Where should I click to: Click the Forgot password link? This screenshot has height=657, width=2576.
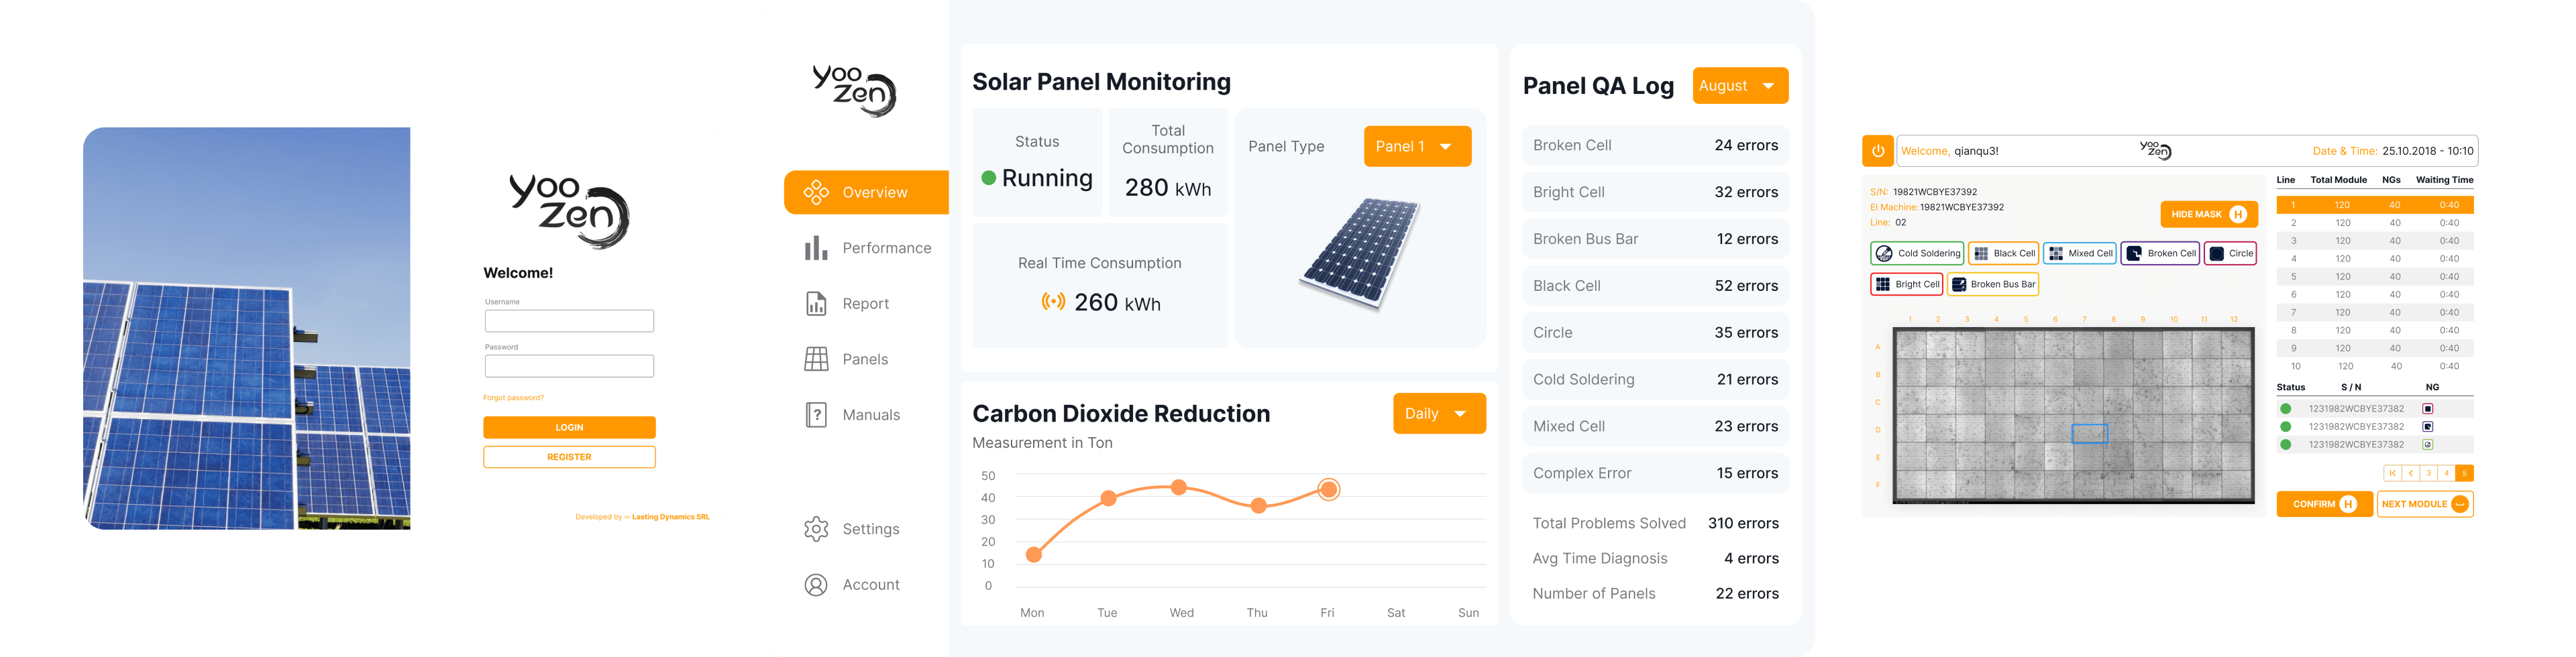[513, 398]
